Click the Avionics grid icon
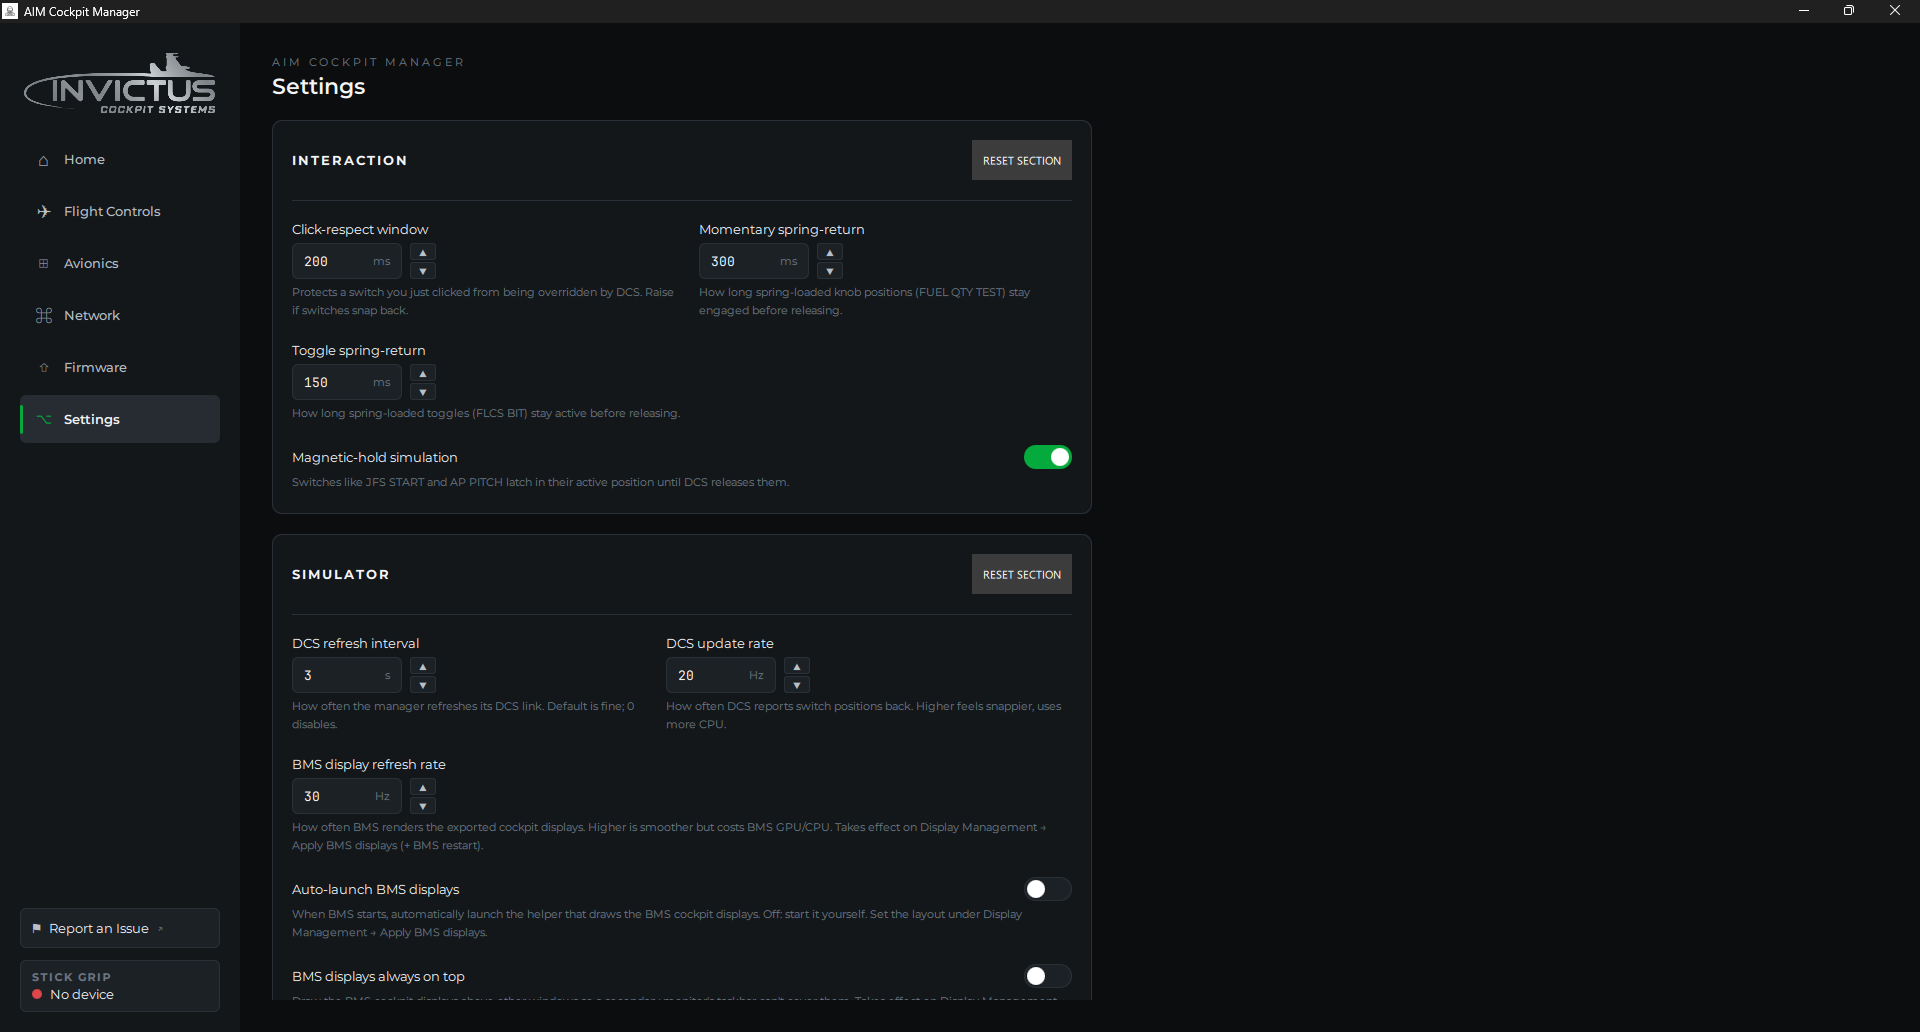 [43, 264]
